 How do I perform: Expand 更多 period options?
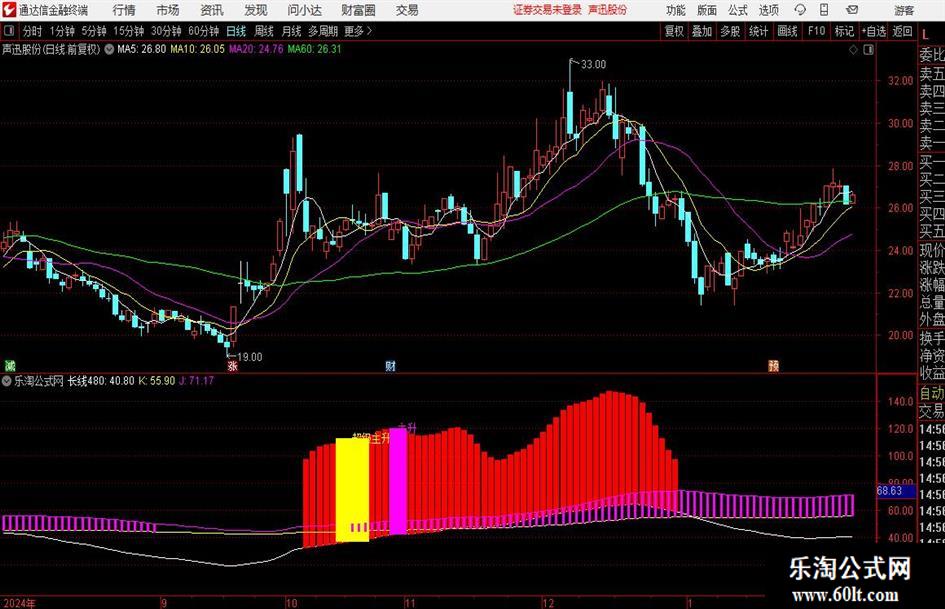pyautogui.click(x=359, y=31)
